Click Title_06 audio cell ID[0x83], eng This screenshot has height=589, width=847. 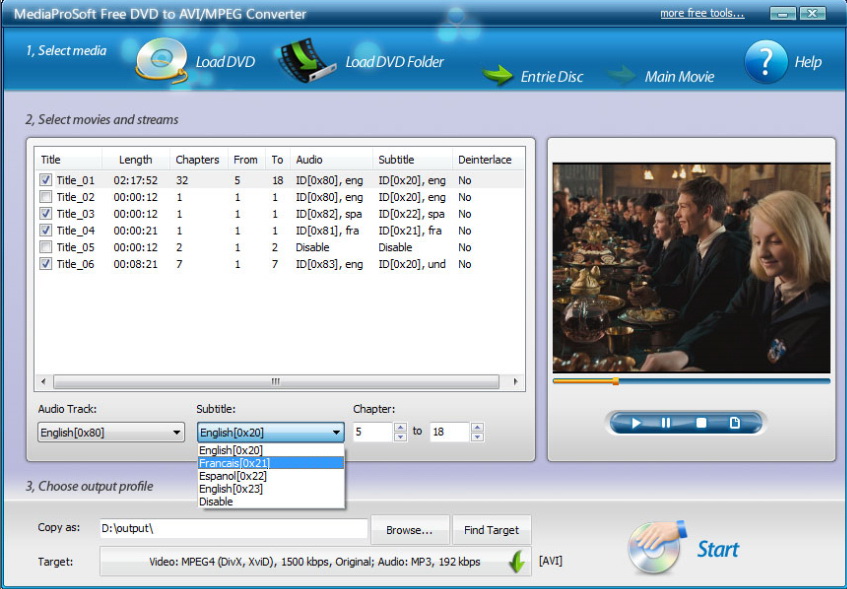(330, 264)
